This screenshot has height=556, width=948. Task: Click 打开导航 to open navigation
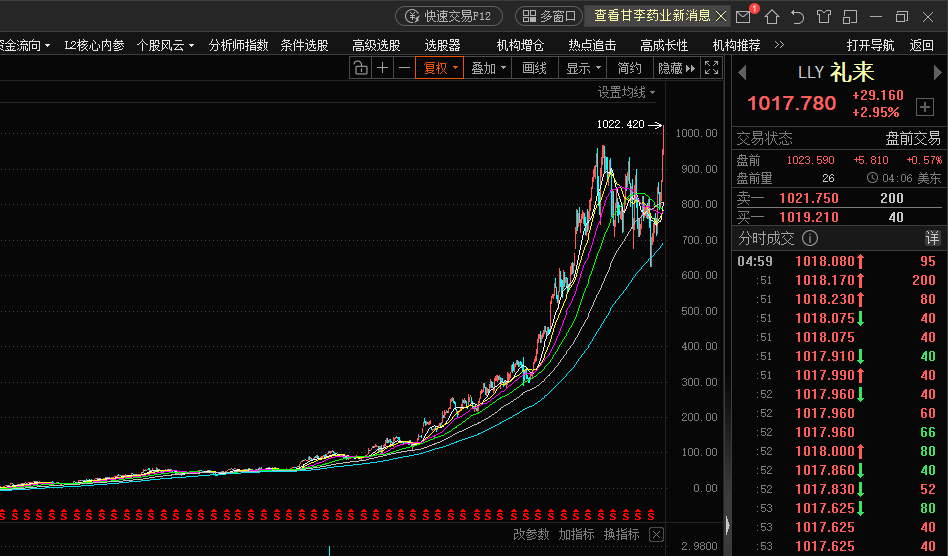click(x=870, y=45)
